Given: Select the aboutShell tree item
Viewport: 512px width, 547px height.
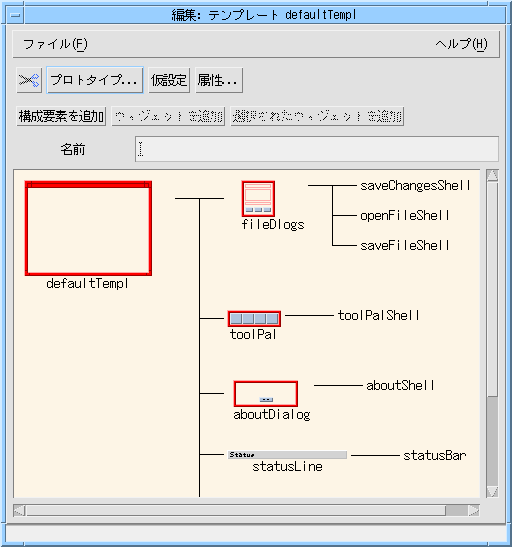Looking at the screenshot, I should click(x=400, y=385).
